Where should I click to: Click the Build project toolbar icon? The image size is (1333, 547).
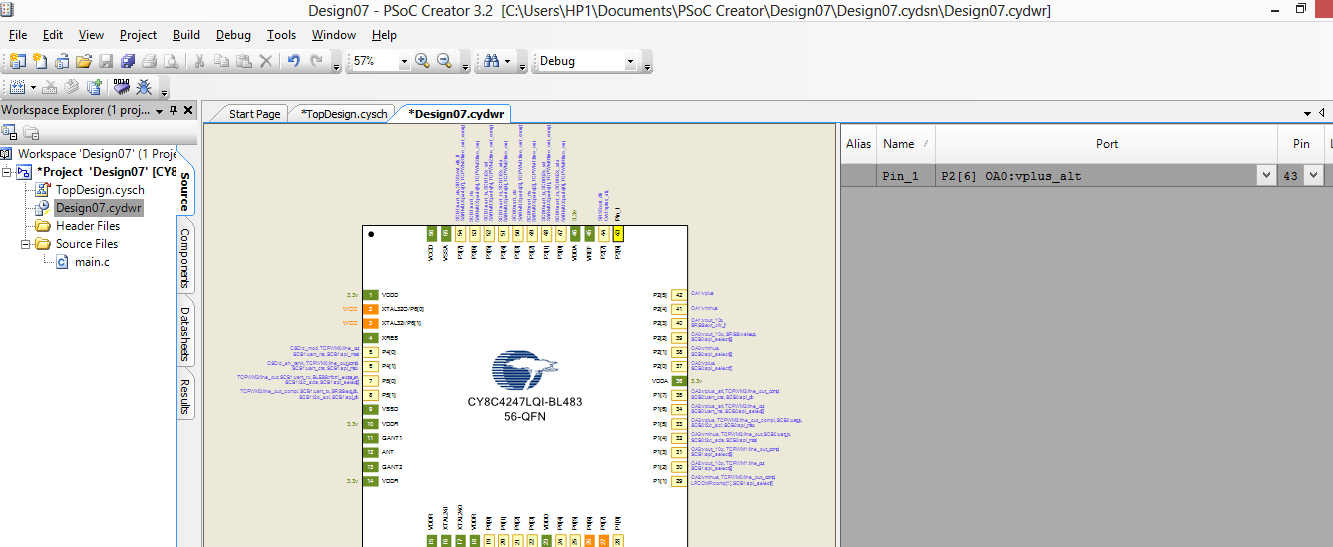click(x=17, y=87)
